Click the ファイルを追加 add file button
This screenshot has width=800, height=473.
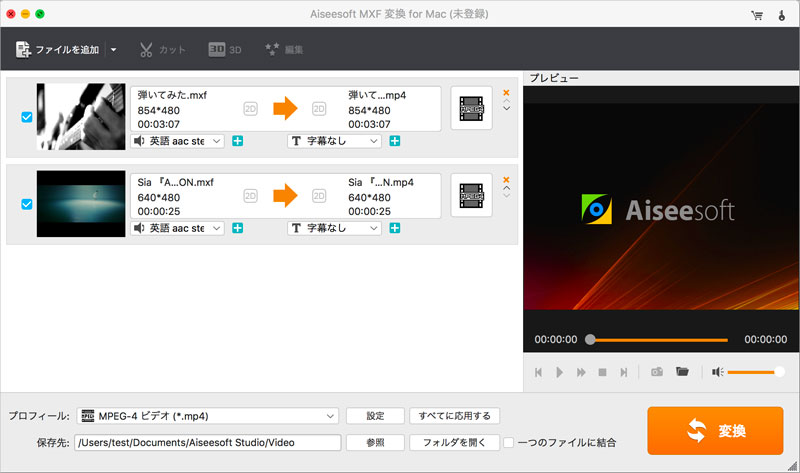point(57,49)
